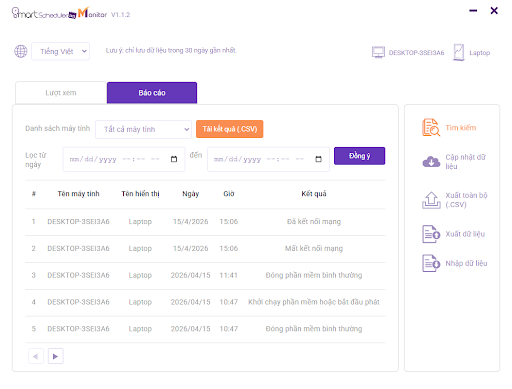This screenshot has height=389, width=512.
Task: Click the 11:41 time cell
Action: pos(229,275)
